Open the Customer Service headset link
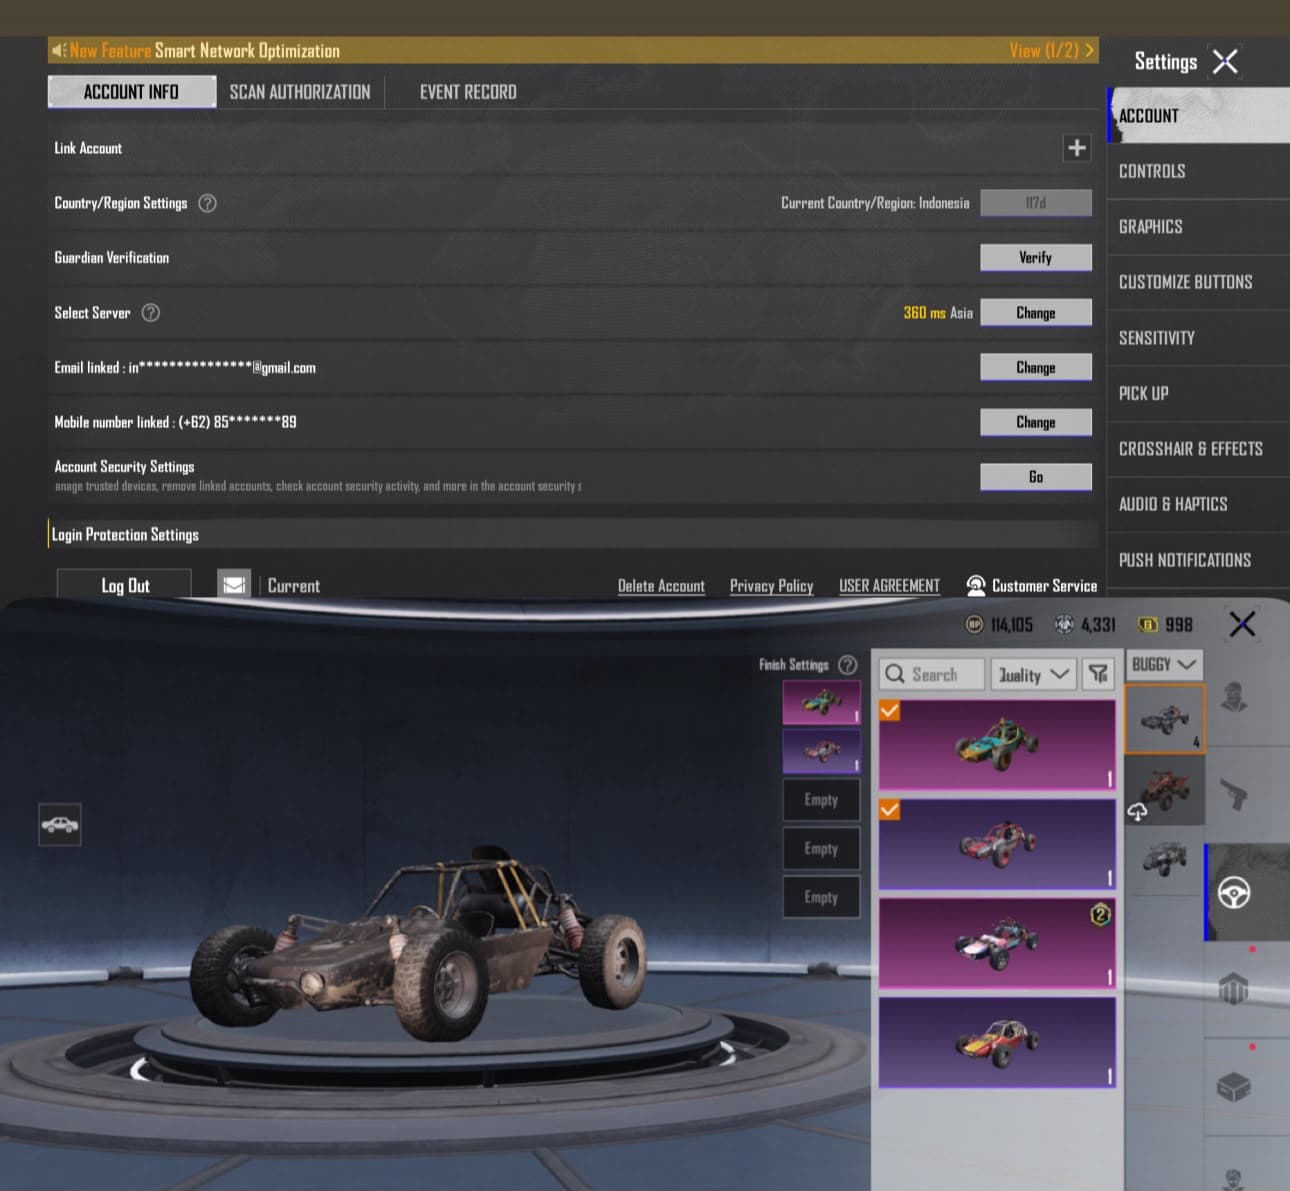 [x=1031, y=586]
